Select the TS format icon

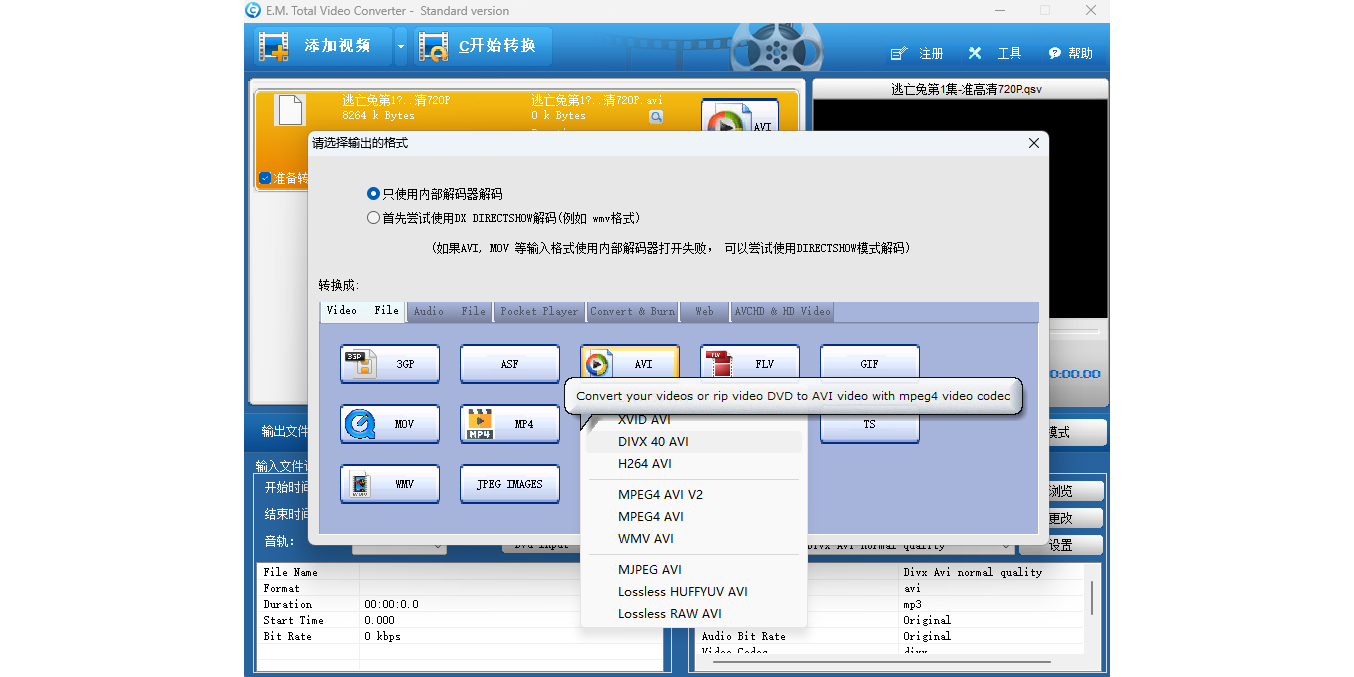click(869, 424)
